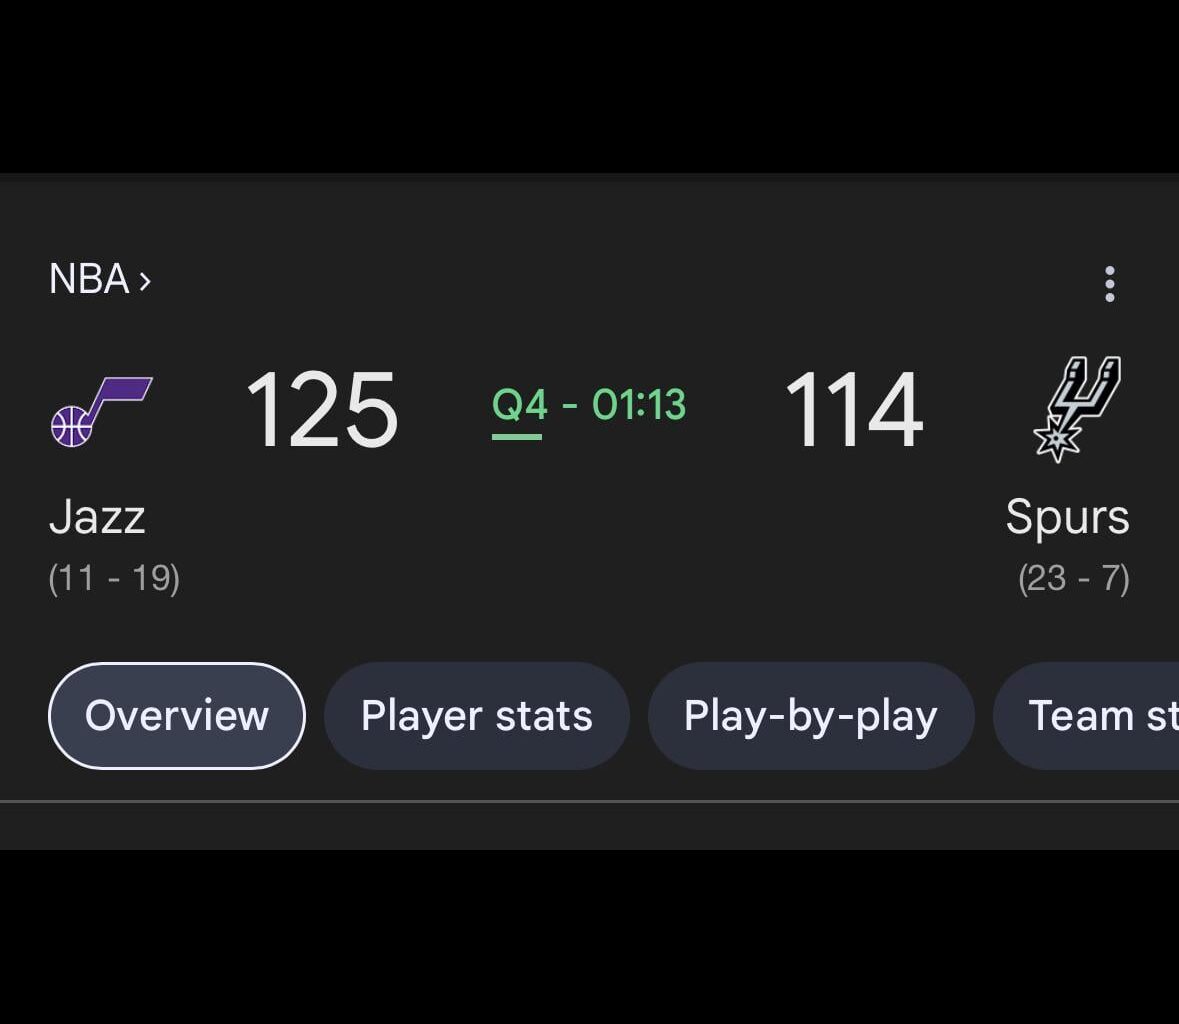The image size is (1179, 1024).
Task: Click the green Q4 quarter label
Action: [519, 405]
